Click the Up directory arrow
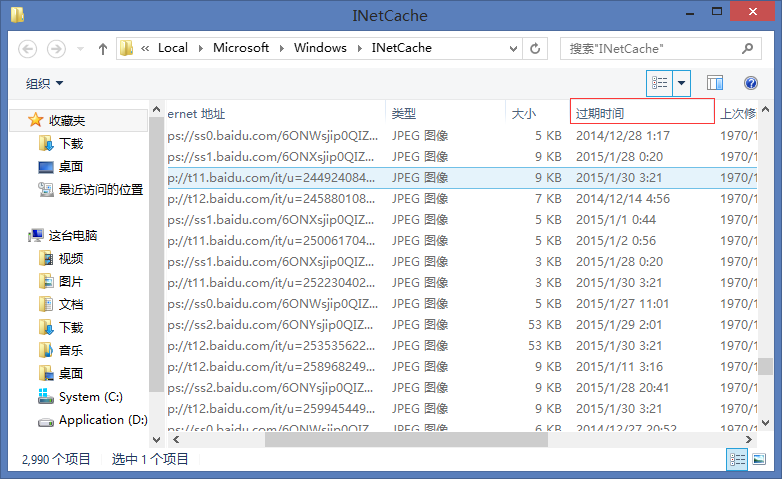This screenshot has width=782, height=479. point(103,48)
